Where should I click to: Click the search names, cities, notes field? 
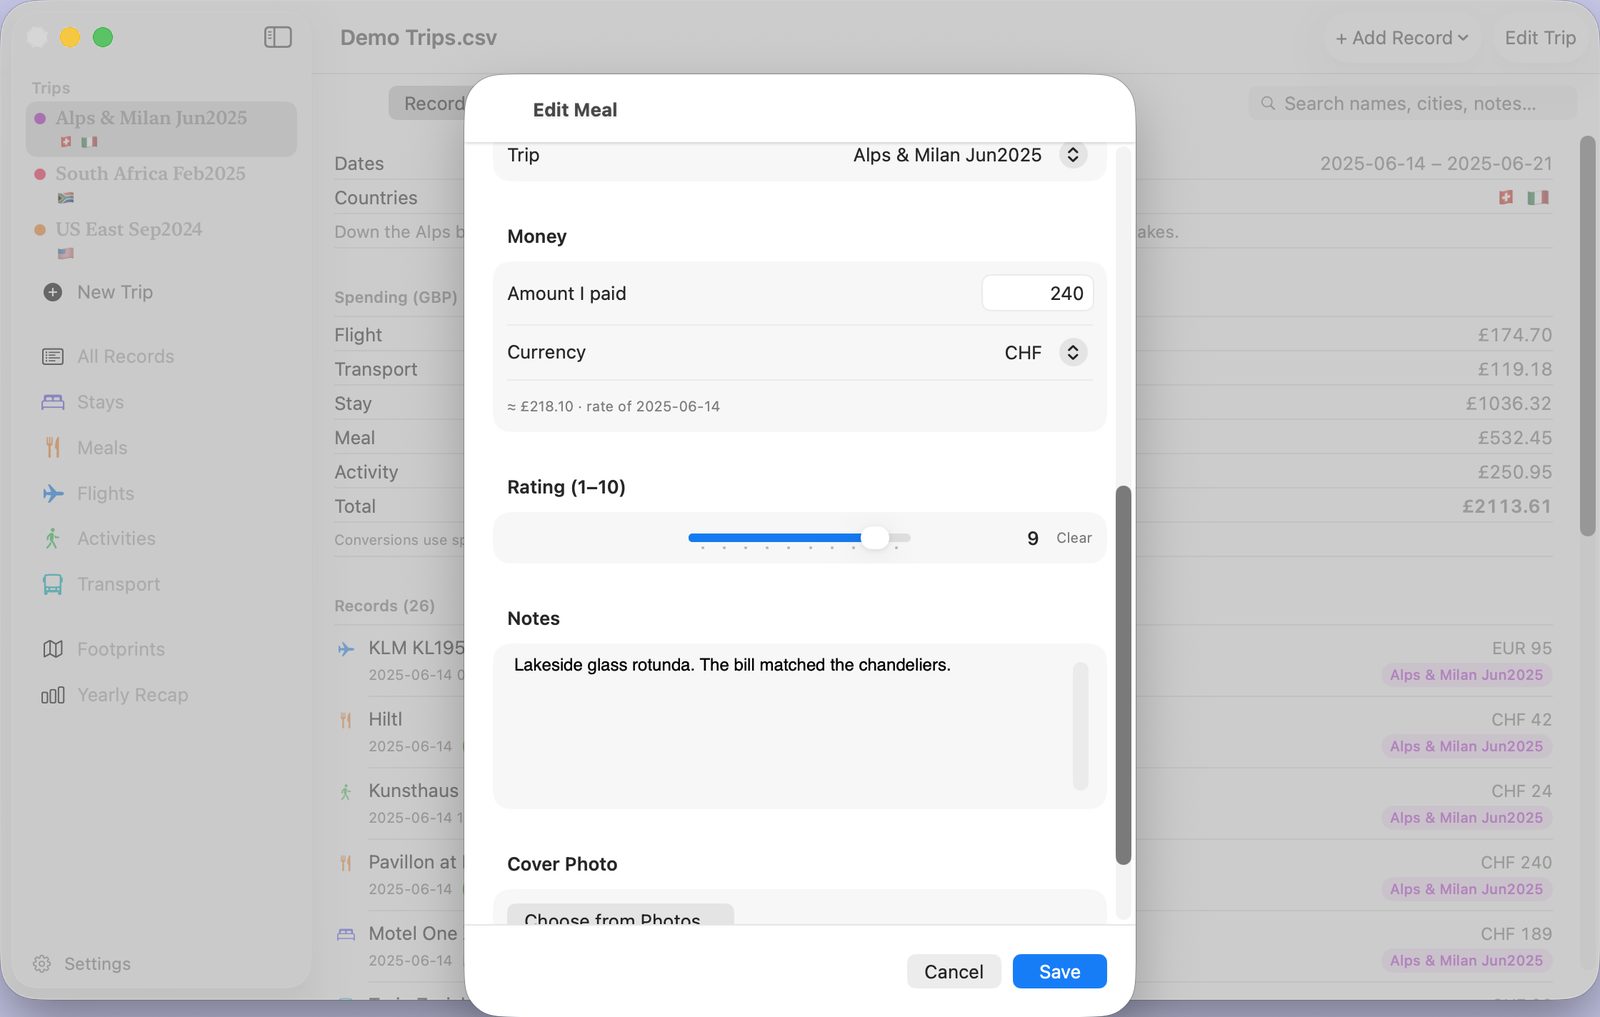tap(1412, 103)
